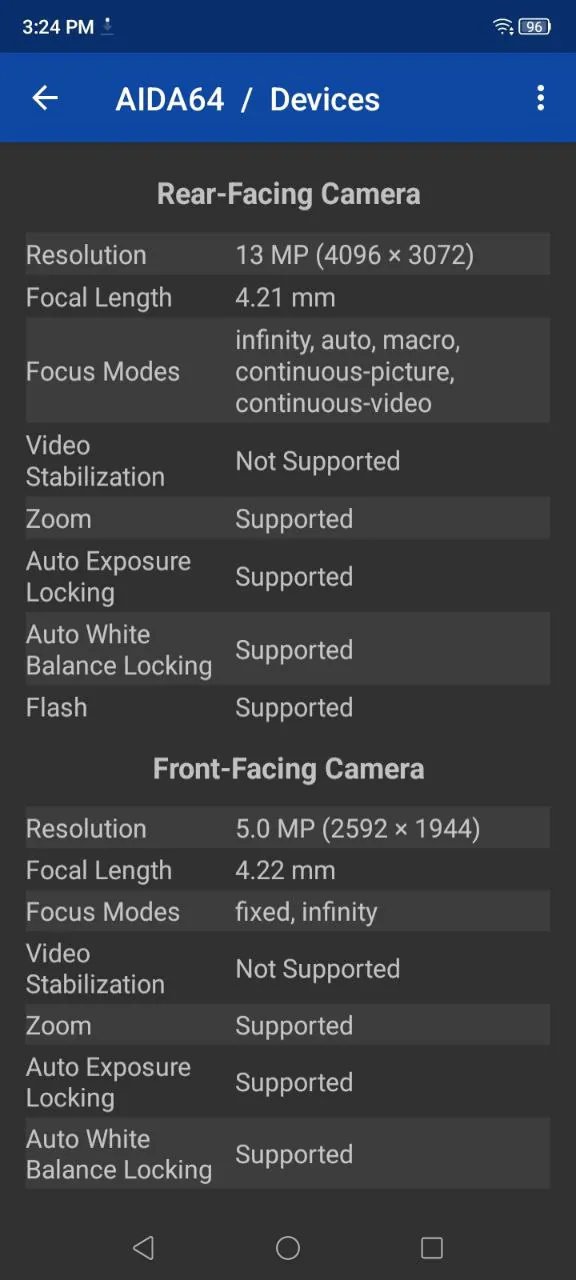Screen dimensions: 576x1280
Task: Tap the download arrow in status bar
Action: [x=108, y=27]
